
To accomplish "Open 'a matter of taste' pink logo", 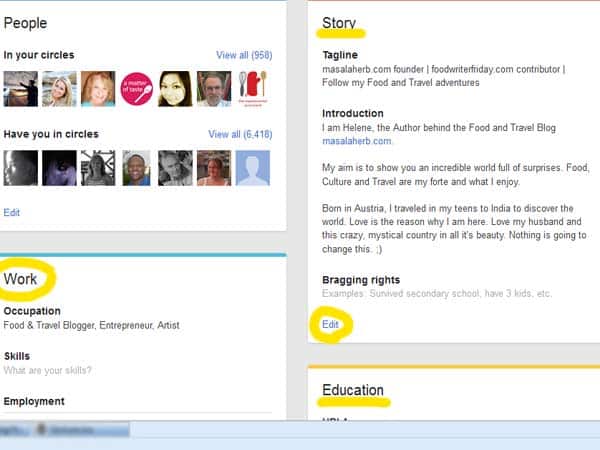I will [x=137, y=89].
